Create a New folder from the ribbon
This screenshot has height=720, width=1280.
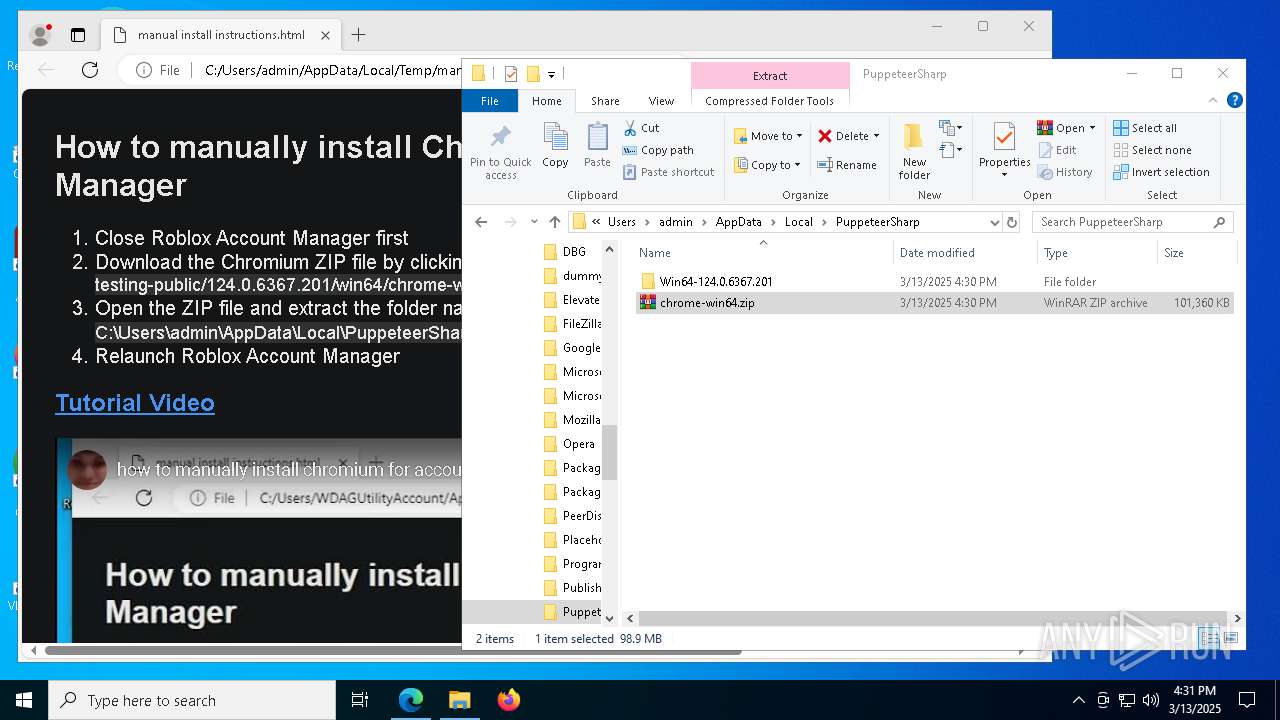(x=914, y=151)
